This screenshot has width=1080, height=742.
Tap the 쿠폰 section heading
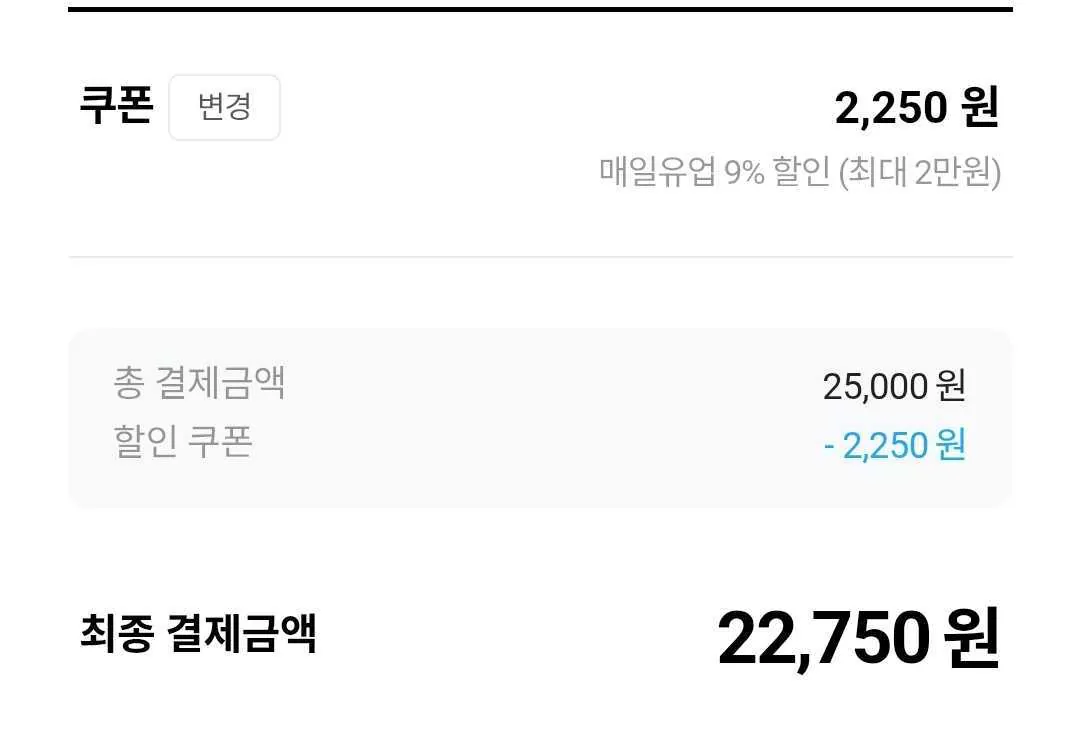click(115, 106)
